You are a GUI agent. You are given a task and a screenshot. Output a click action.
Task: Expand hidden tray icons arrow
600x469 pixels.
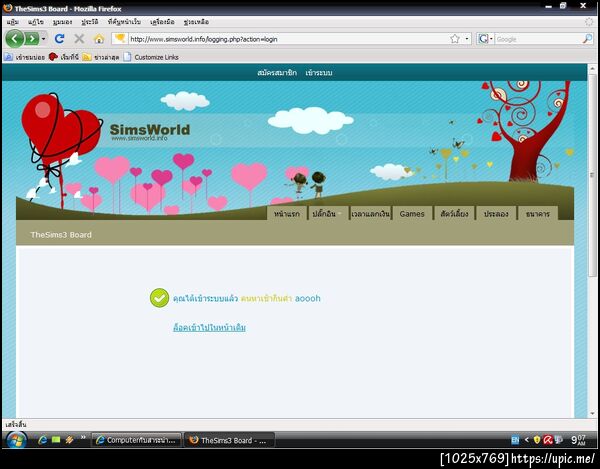click(527, 440)
